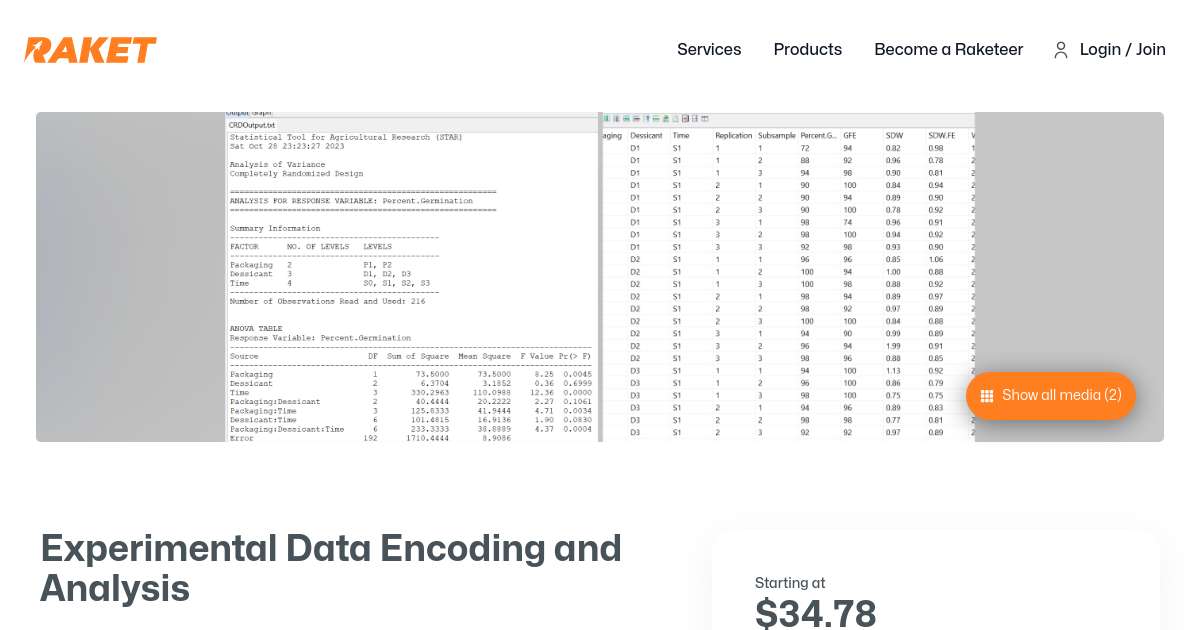This screenshot has height=630, width=1200.
Task: Click the $34.78 starting price
Action: coord(816,611)
